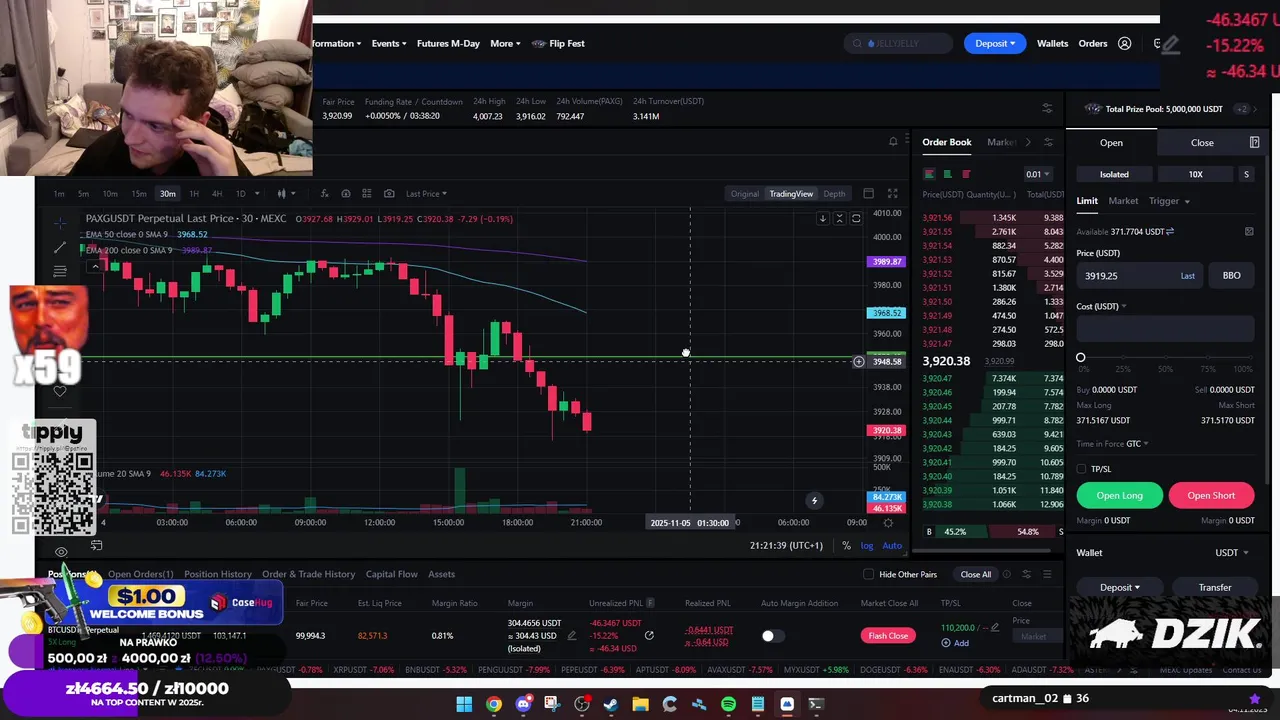The height and width of the screenshot is (720, 1280).
Task: Toggle the percent scale on chart
Action: (x=846, y=546)
